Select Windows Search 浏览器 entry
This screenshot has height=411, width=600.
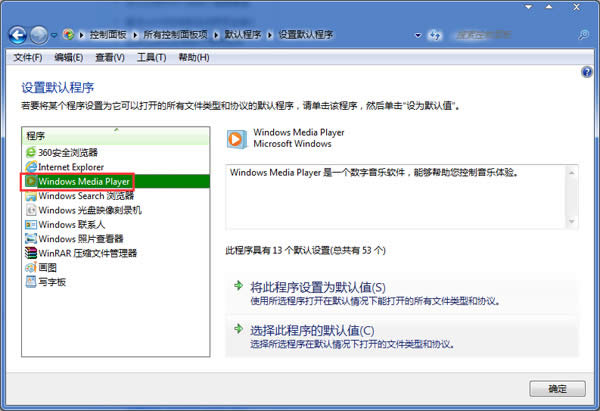(116, 196)
